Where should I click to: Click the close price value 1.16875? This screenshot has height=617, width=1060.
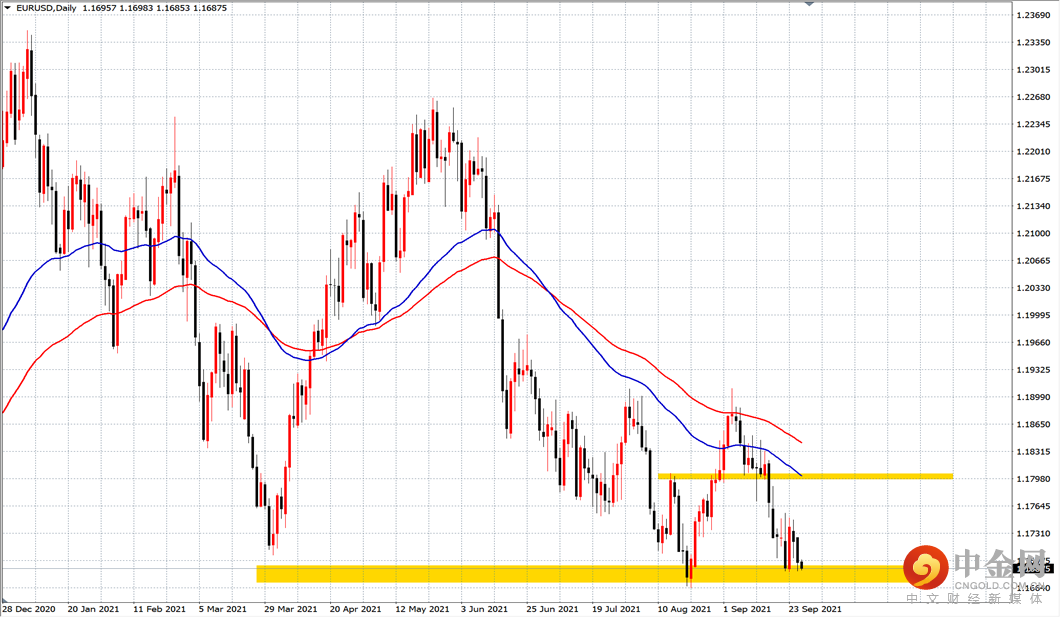(x=211, y=8)
